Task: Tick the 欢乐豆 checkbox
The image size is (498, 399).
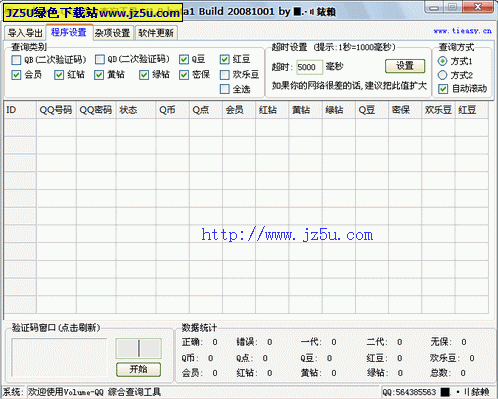Action: click(x=225, y=75)
